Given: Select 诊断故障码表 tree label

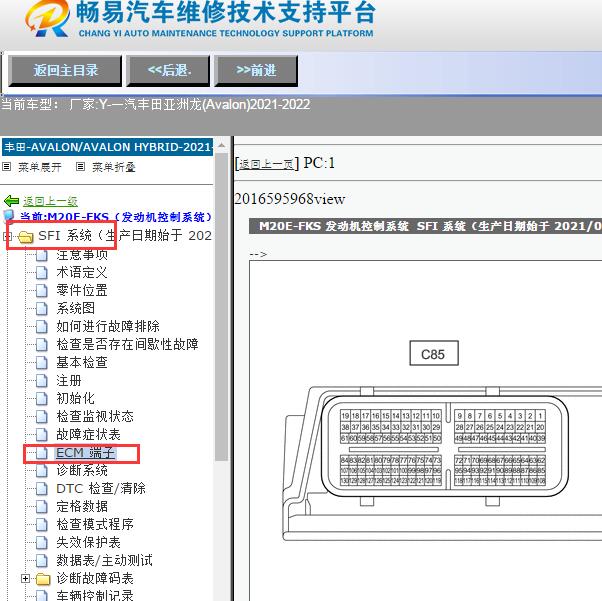Looking at the screenshot, I should (95, 578).
